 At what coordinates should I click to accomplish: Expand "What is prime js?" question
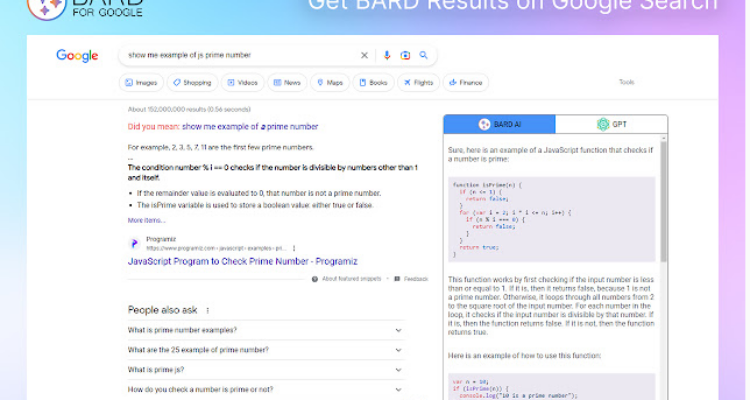398,370
